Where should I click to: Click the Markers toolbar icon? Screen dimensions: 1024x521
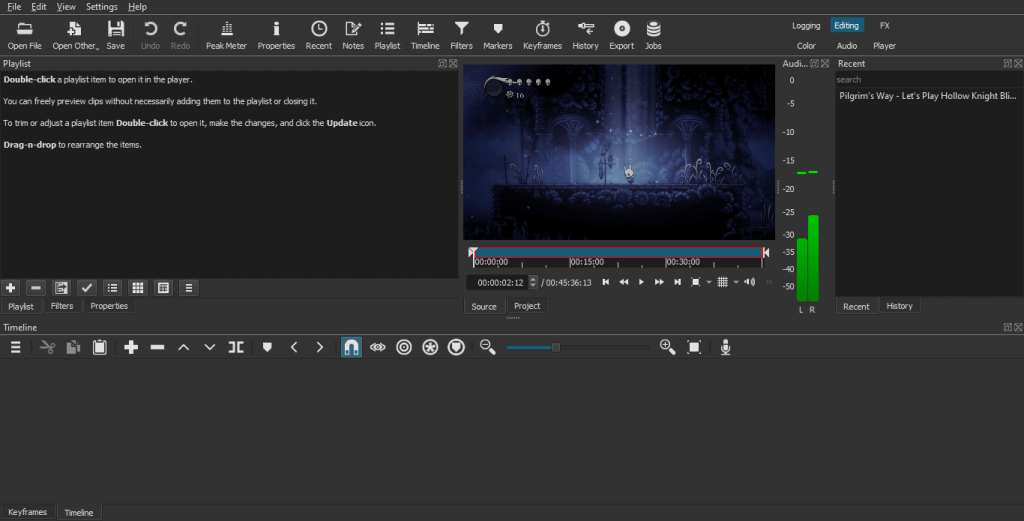[497, 35]
